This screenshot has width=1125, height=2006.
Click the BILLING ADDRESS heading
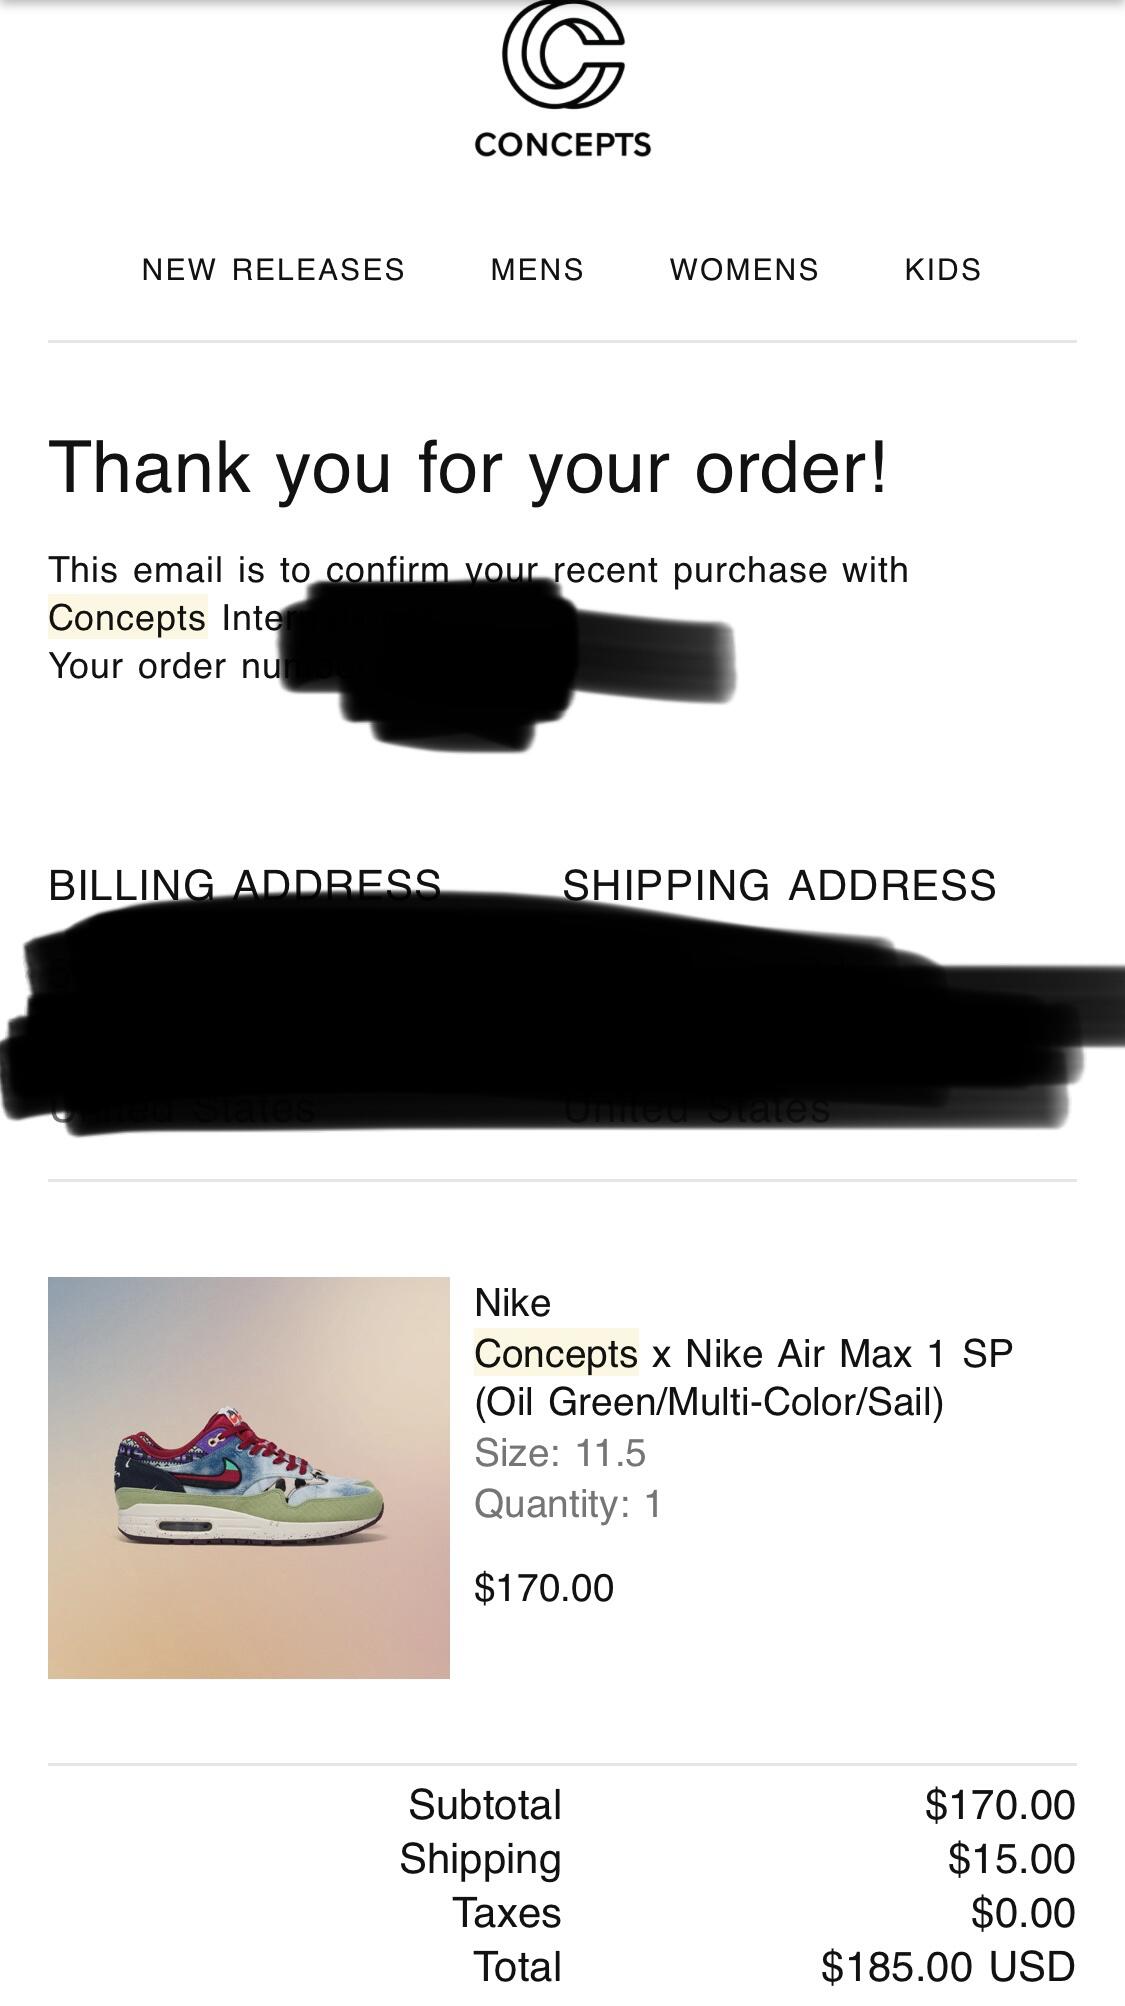[245, 886]
